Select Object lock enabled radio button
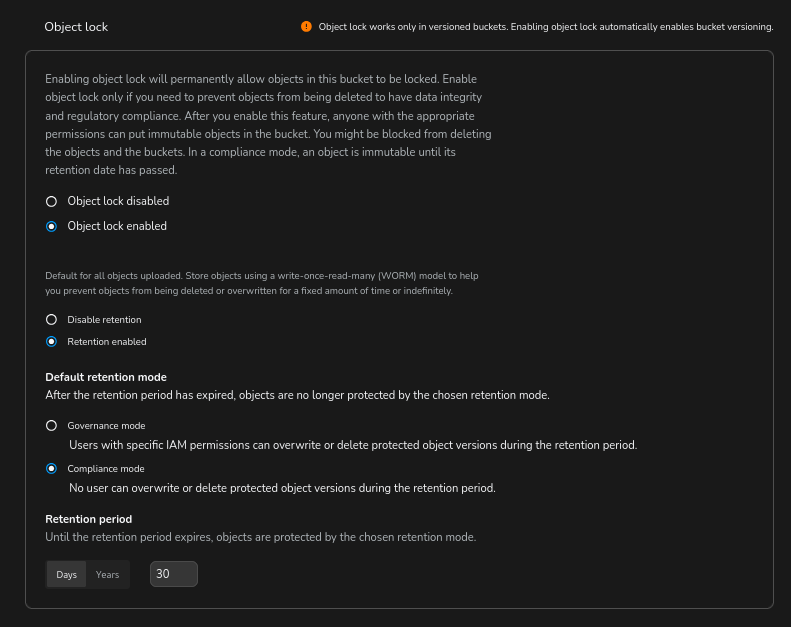Viewport: 791px width, 627px height. [52, 226]
